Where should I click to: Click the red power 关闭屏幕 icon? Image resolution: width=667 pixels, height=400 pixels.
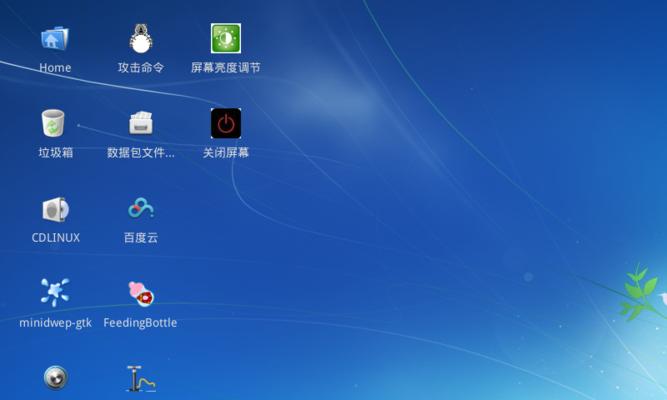click(226, 123)
